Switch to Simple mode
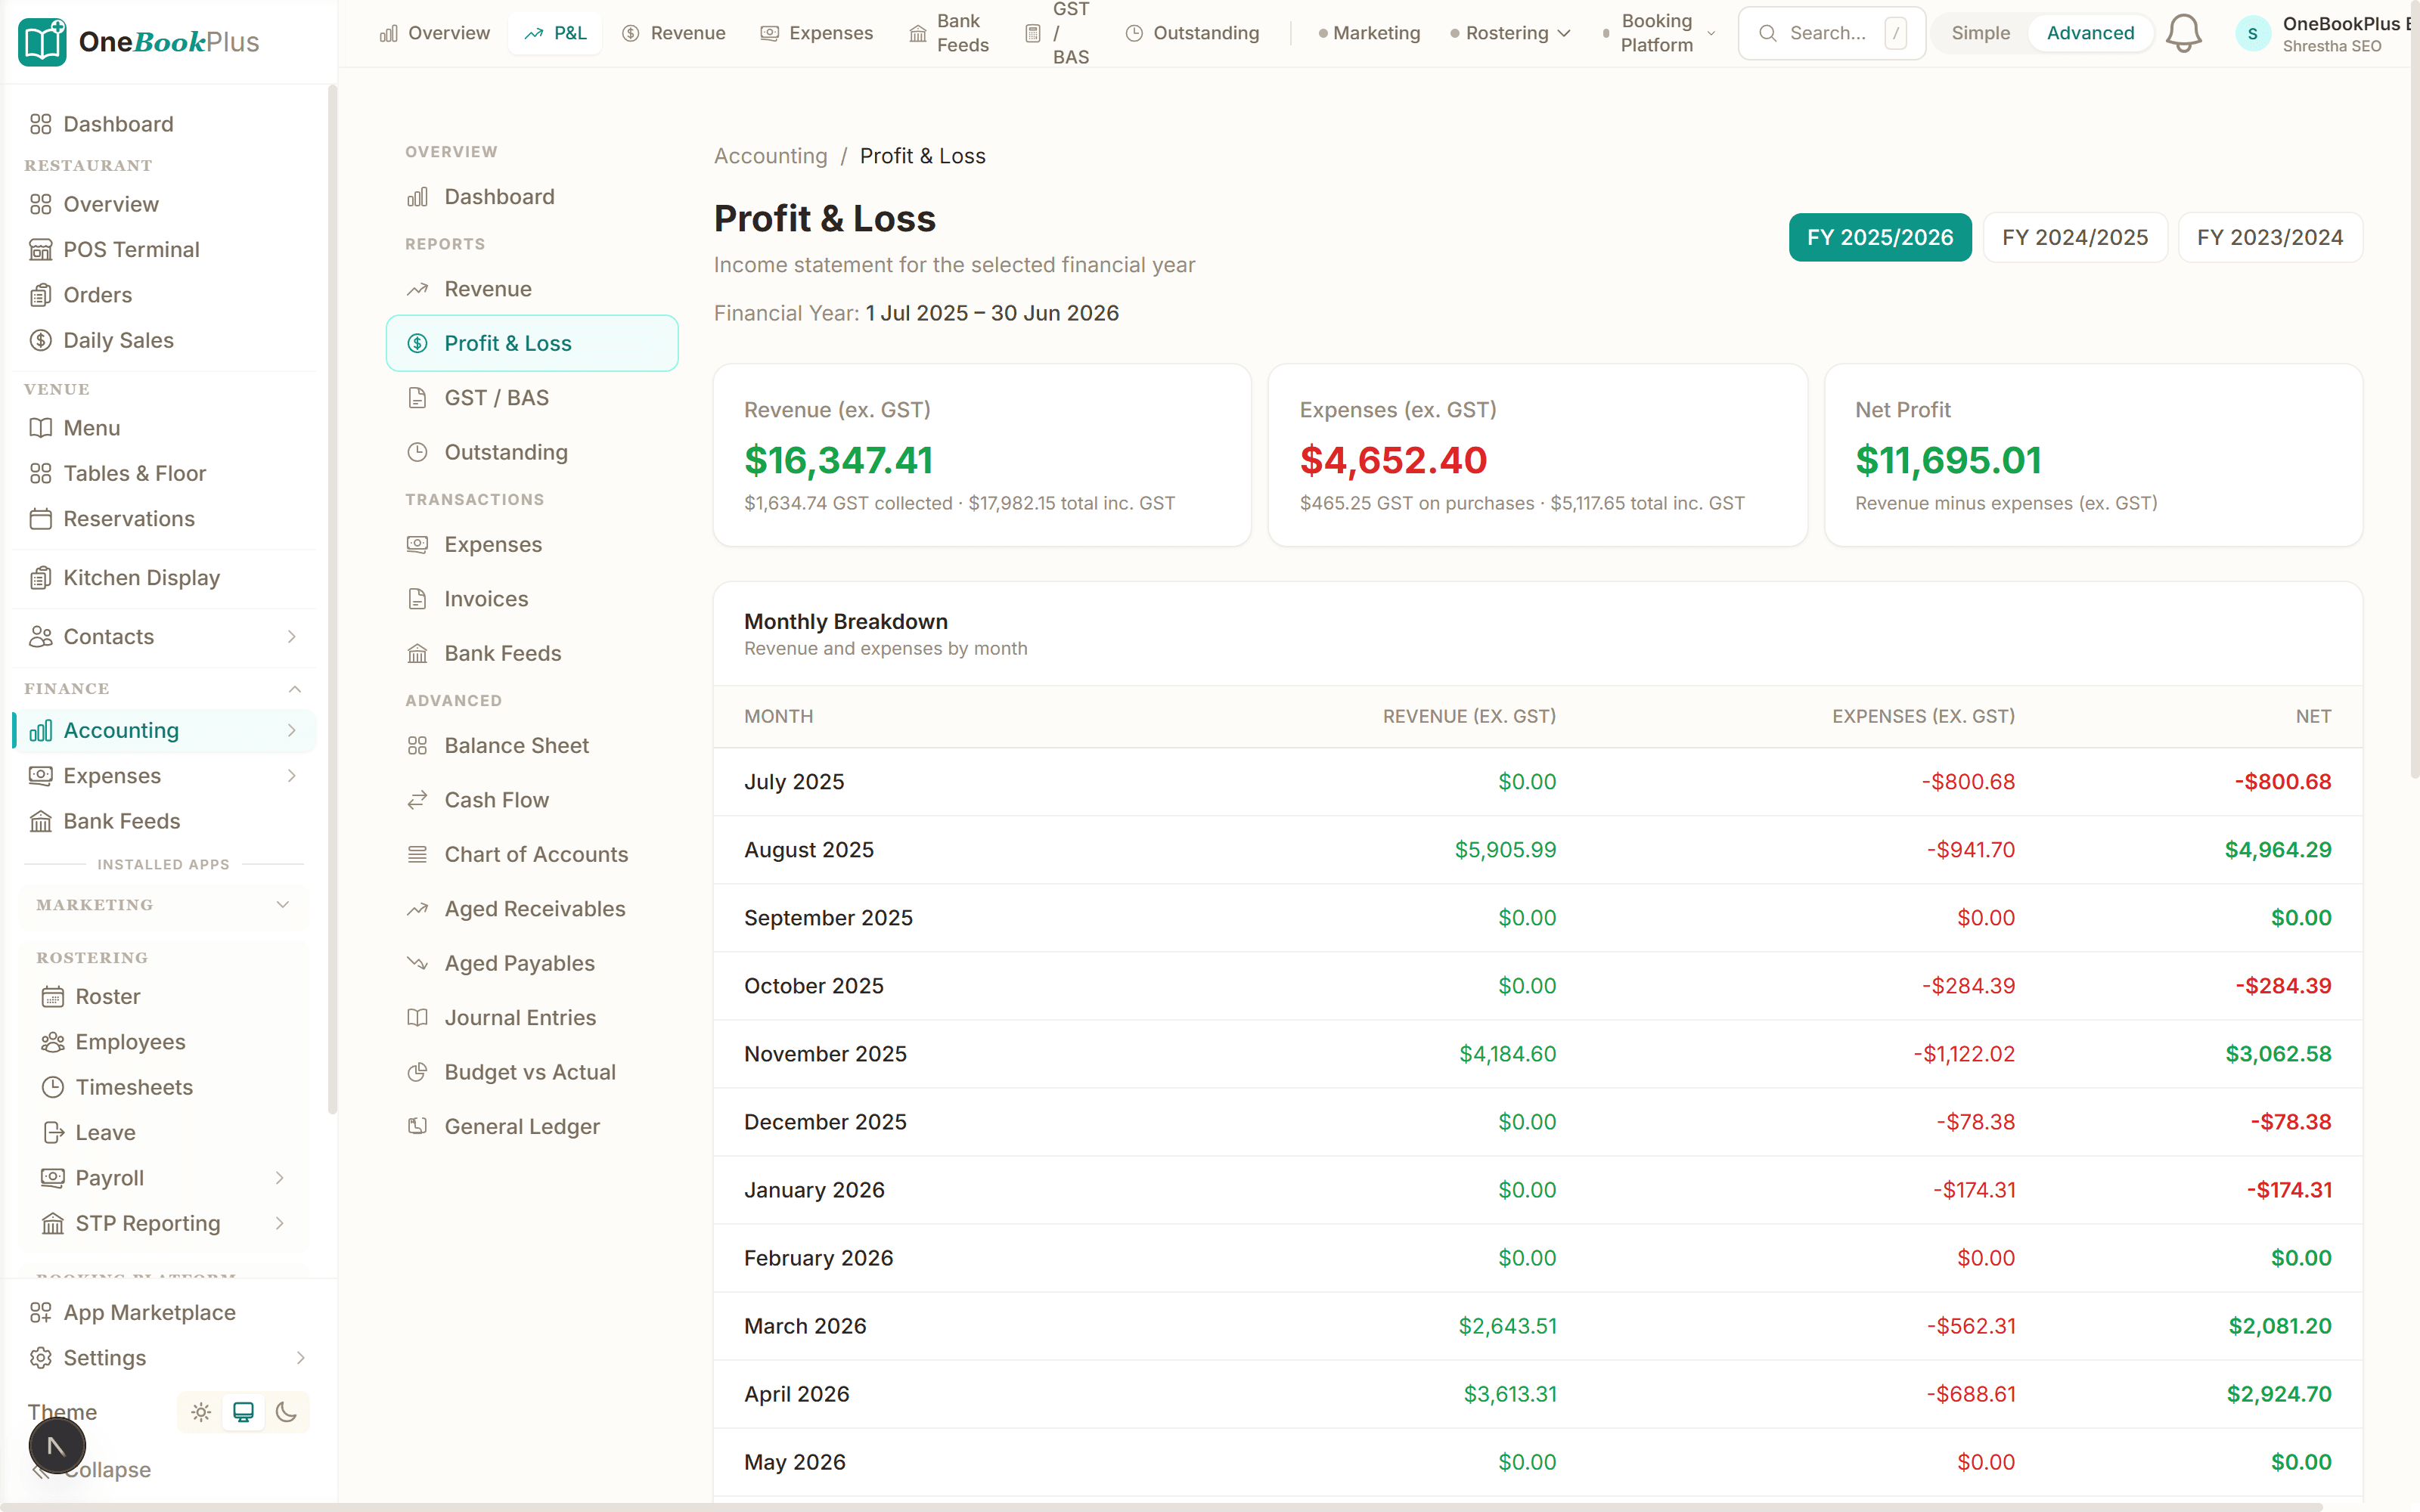 pos(1980,32)
